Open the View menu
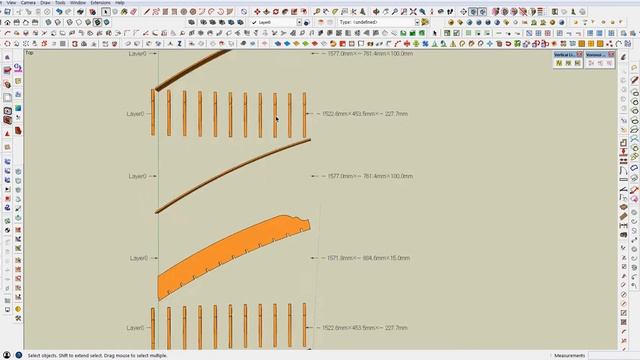 coord(11,2)
